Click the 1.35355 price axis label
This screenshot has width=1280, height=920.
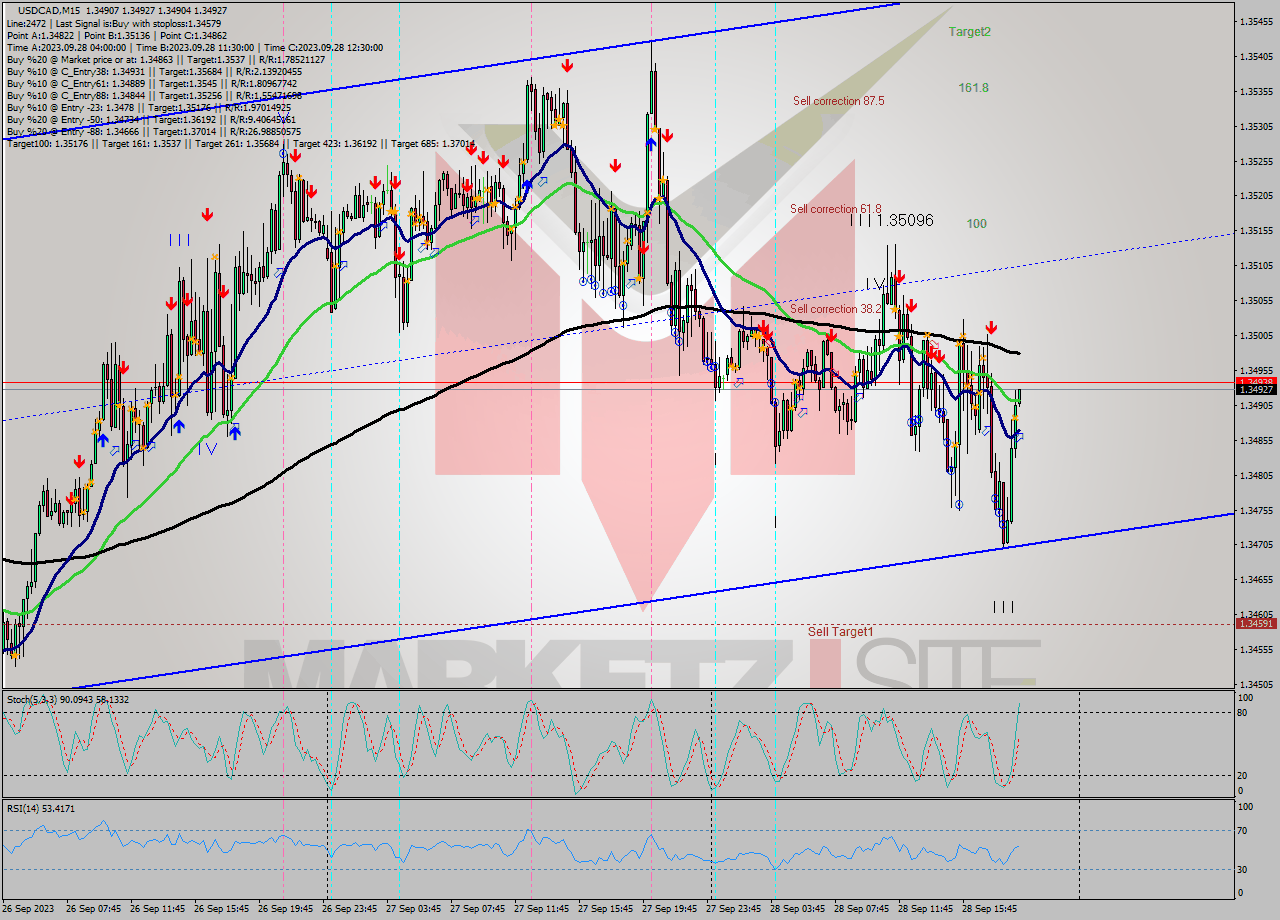[1256, 91]
